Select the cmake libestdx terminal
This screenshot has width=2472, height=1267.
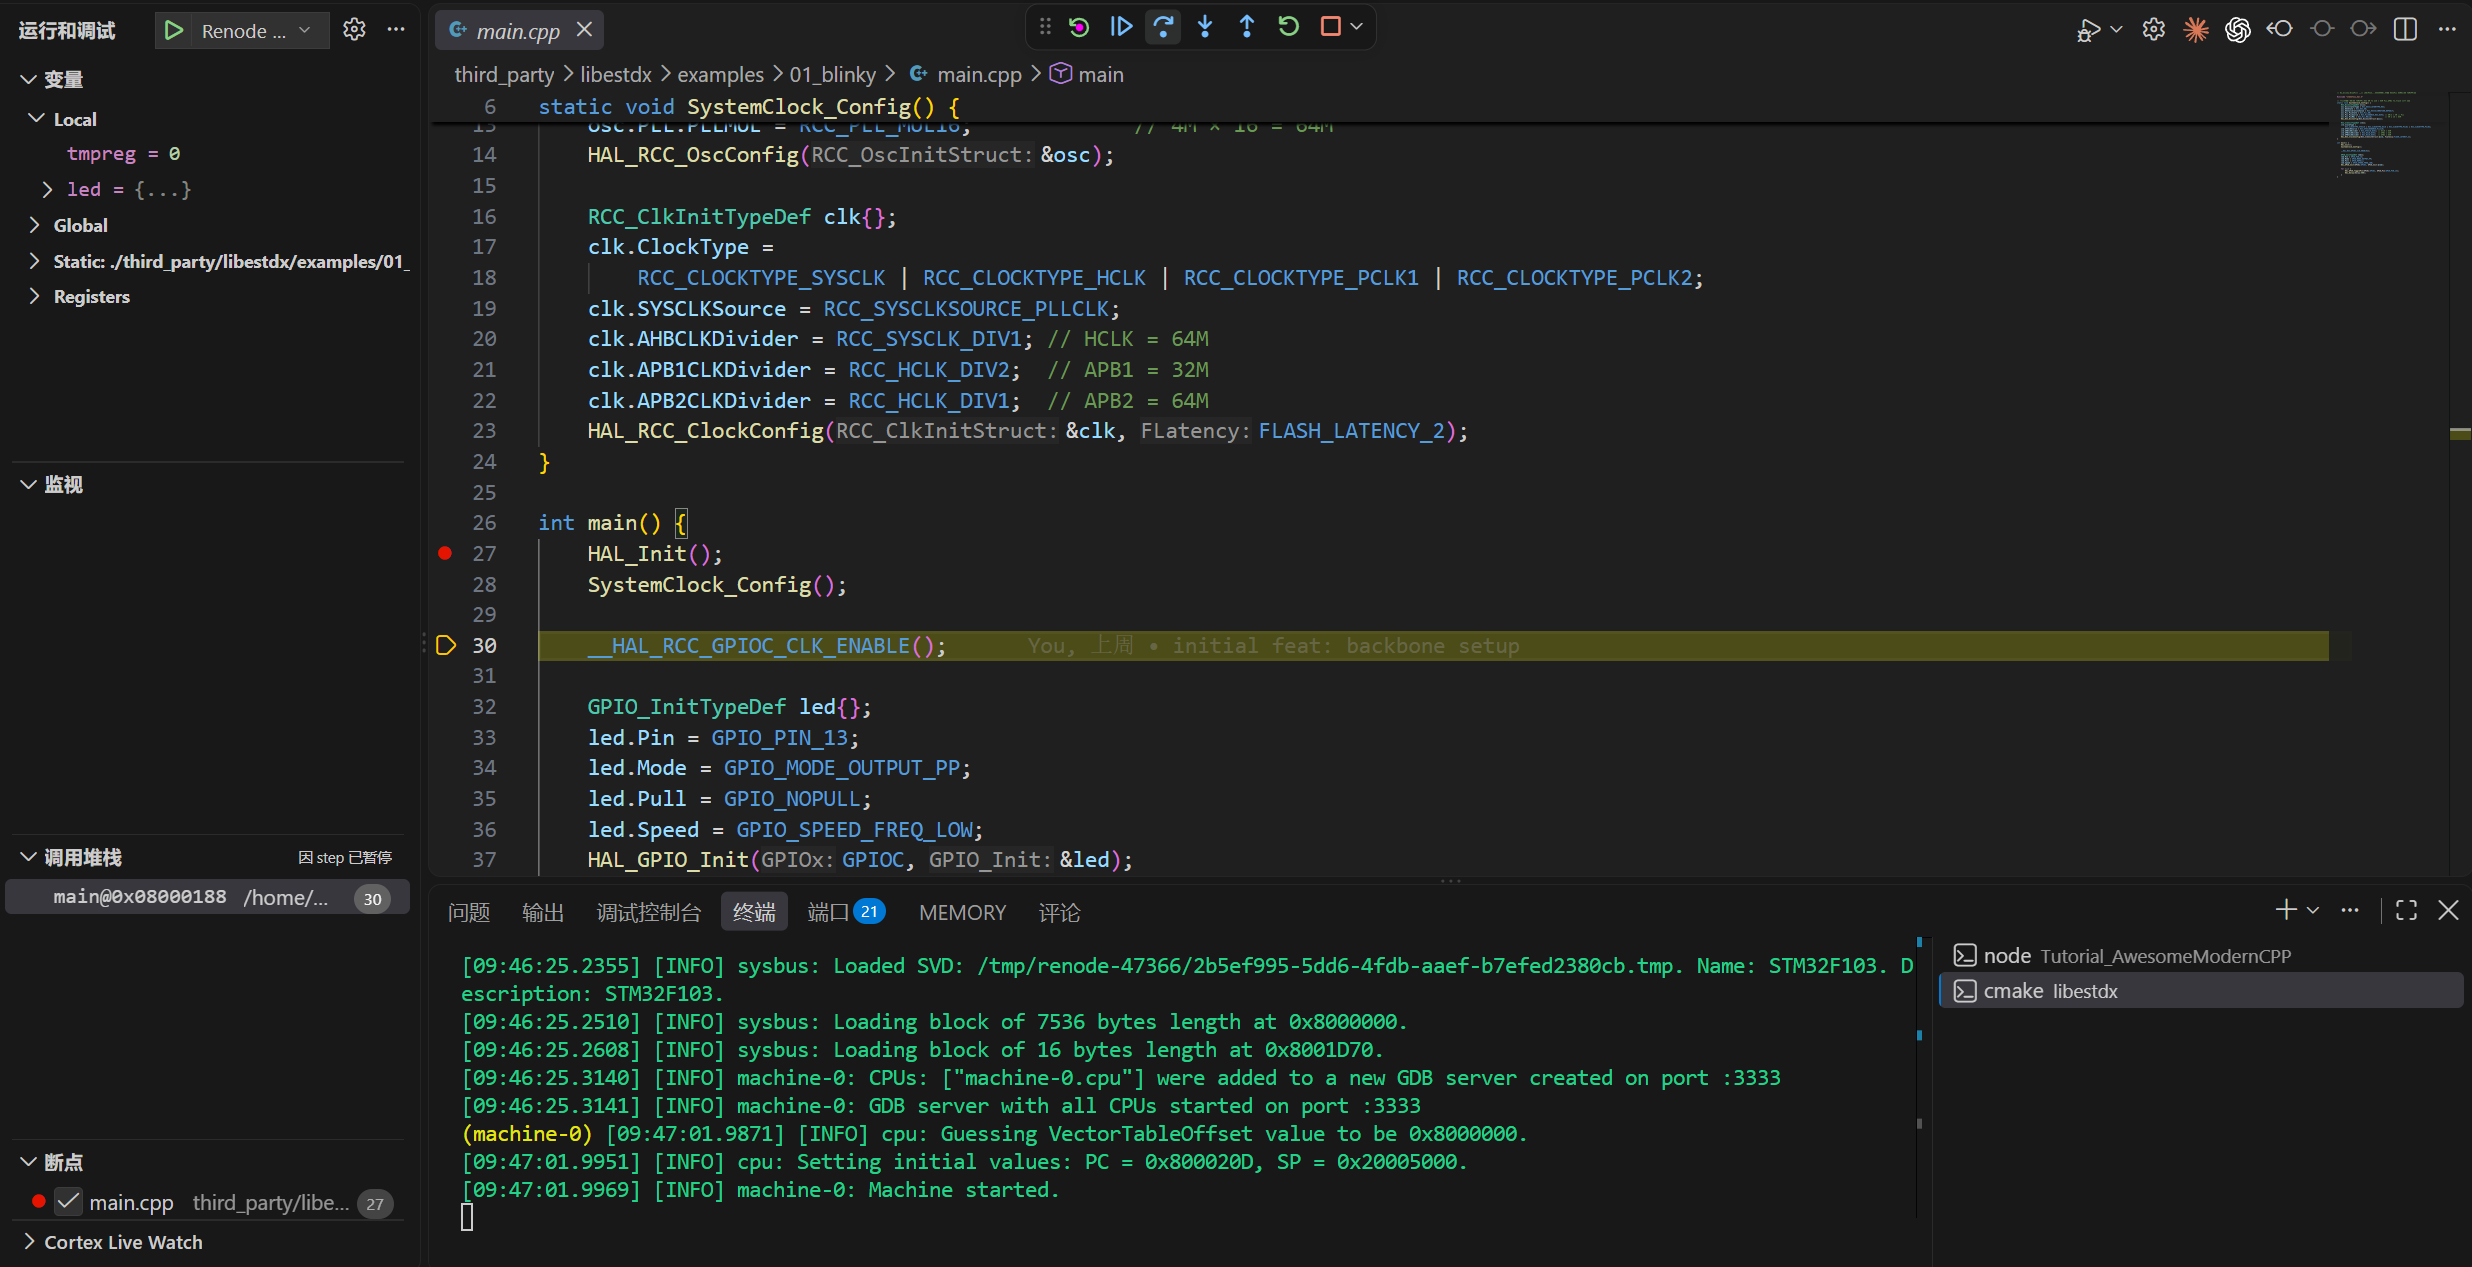click(2200, 991)
